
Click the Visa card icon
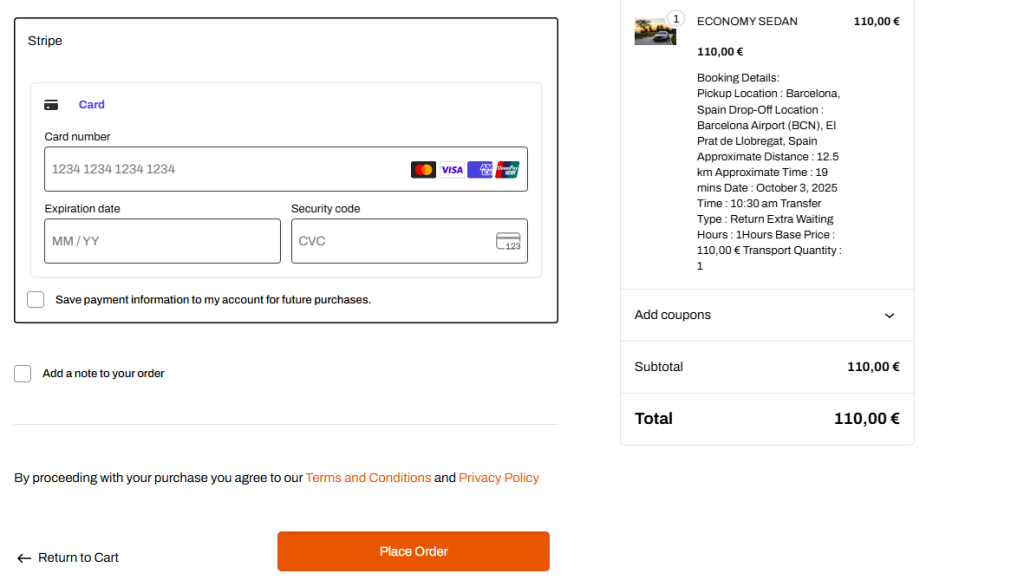(452, 170)
